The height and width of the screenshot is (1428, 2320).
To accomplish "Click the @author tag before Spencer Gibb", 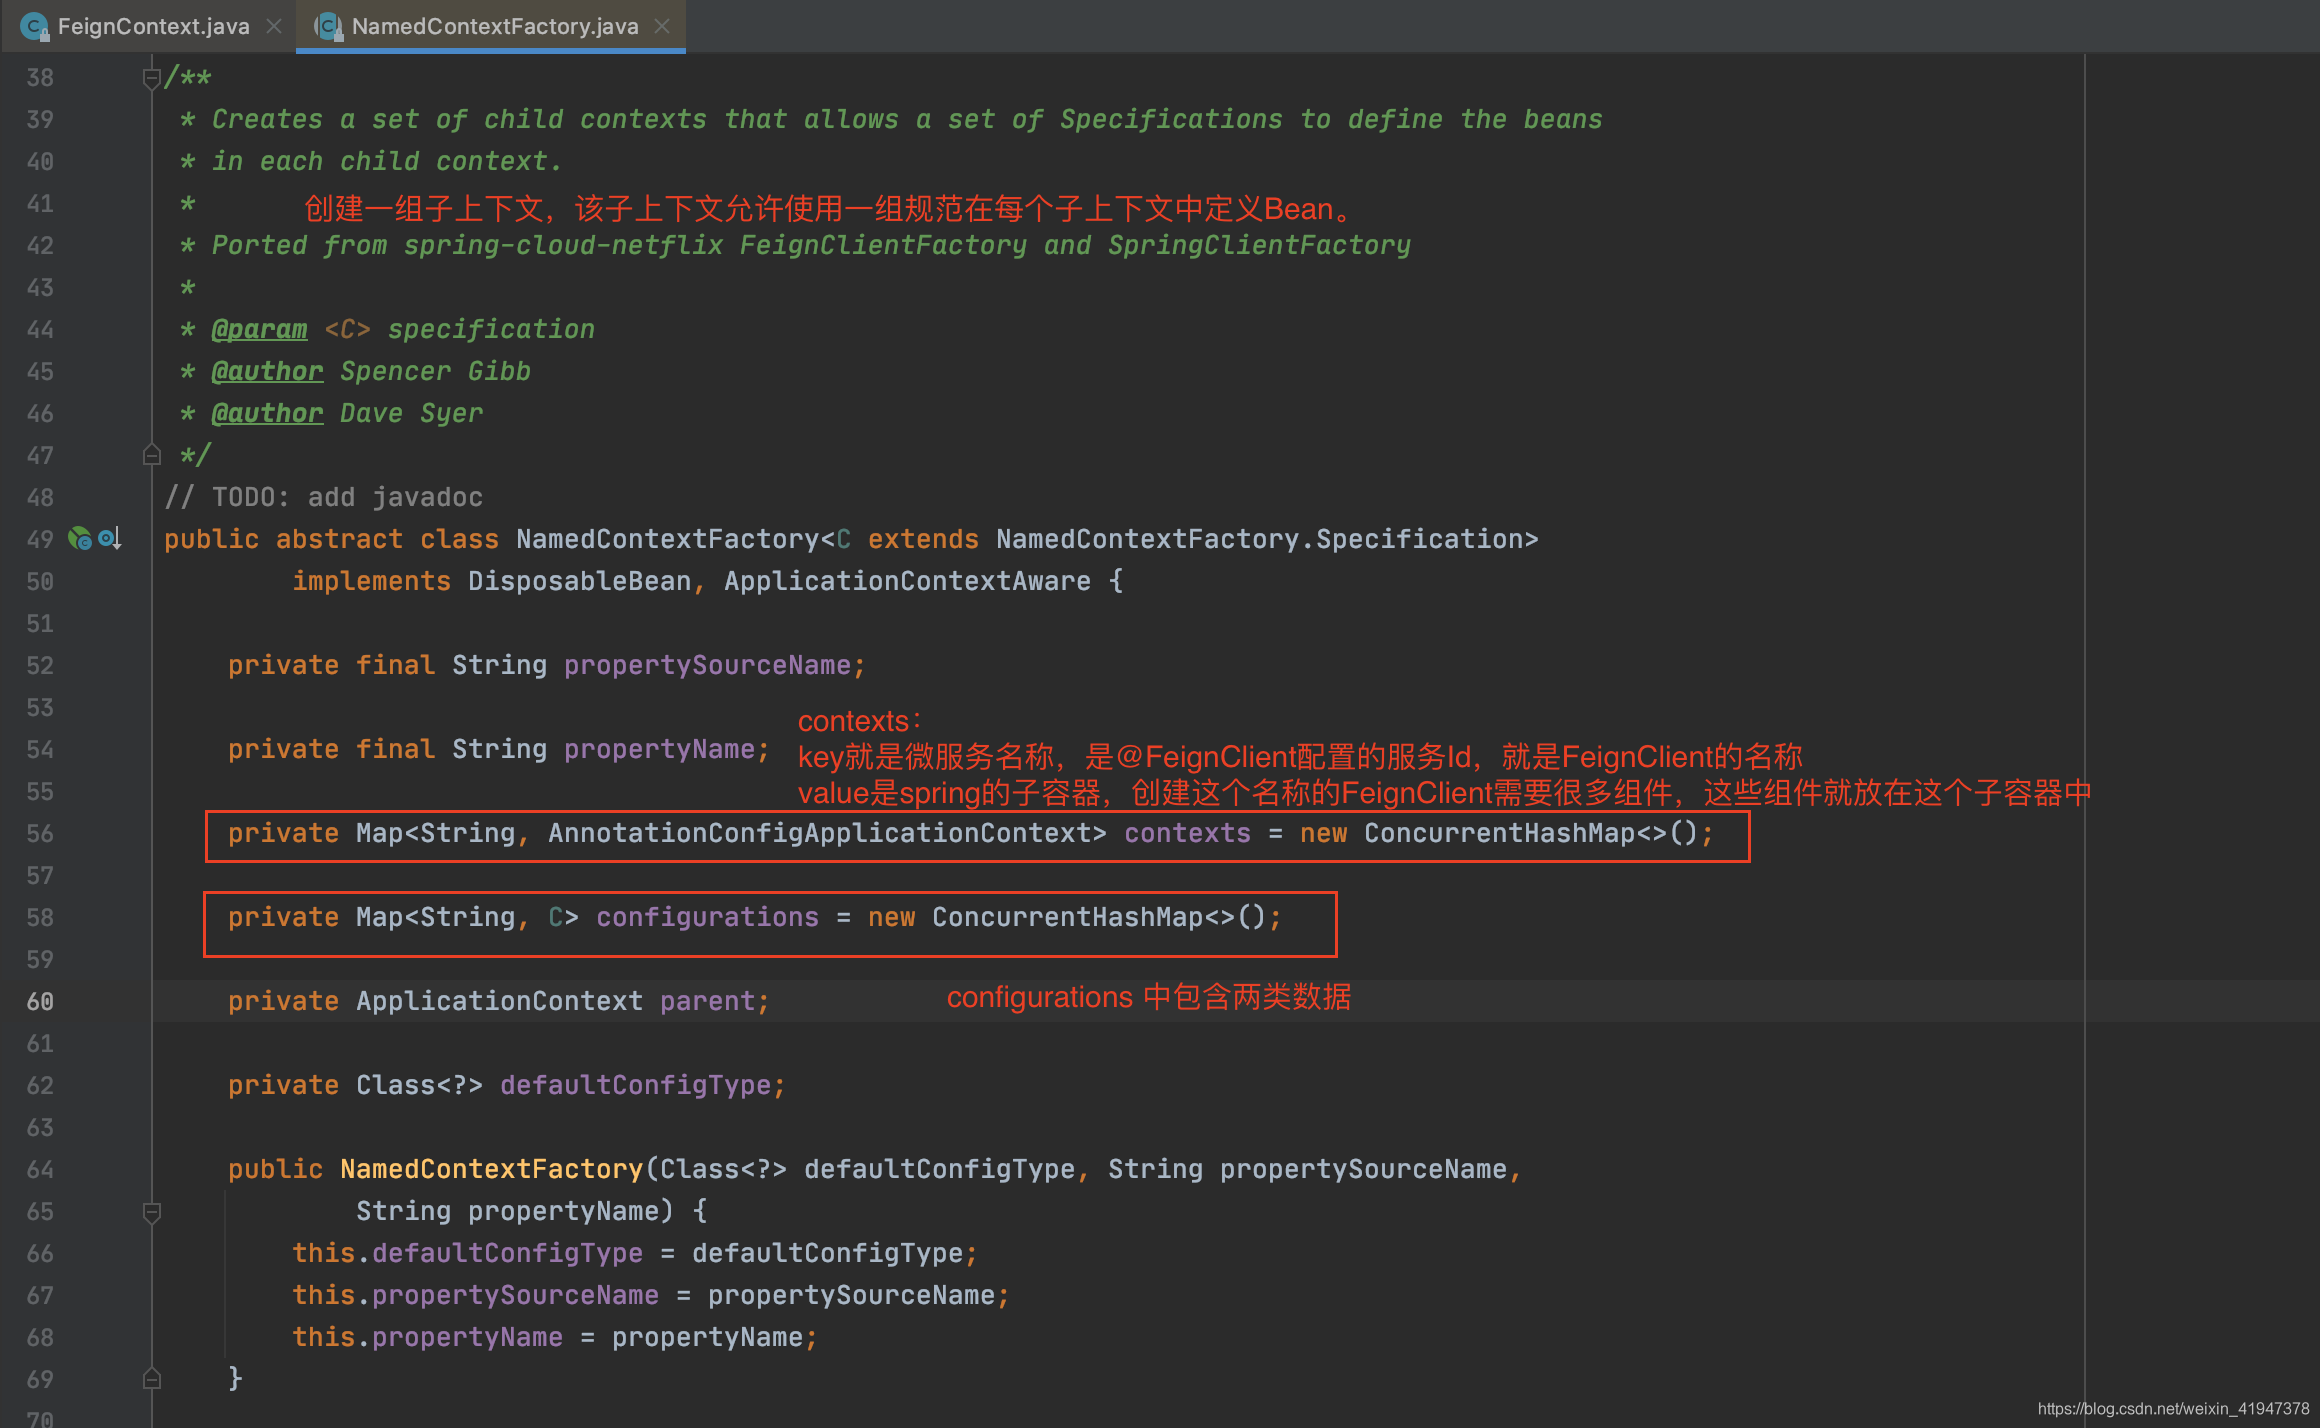I will pyautogui.click(x=267, y=372).
